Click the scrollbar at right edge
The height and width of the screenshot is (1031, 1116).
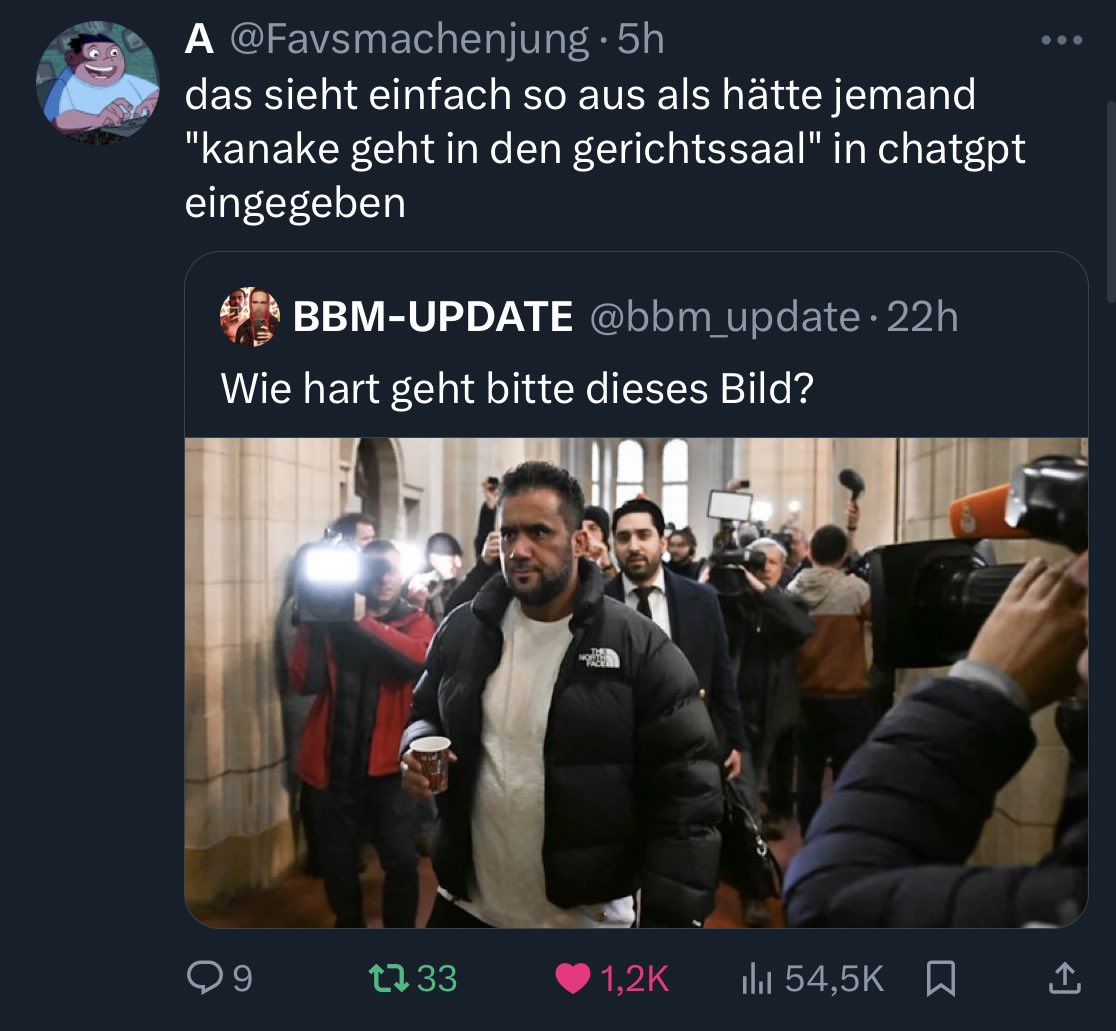point(1112,203)
